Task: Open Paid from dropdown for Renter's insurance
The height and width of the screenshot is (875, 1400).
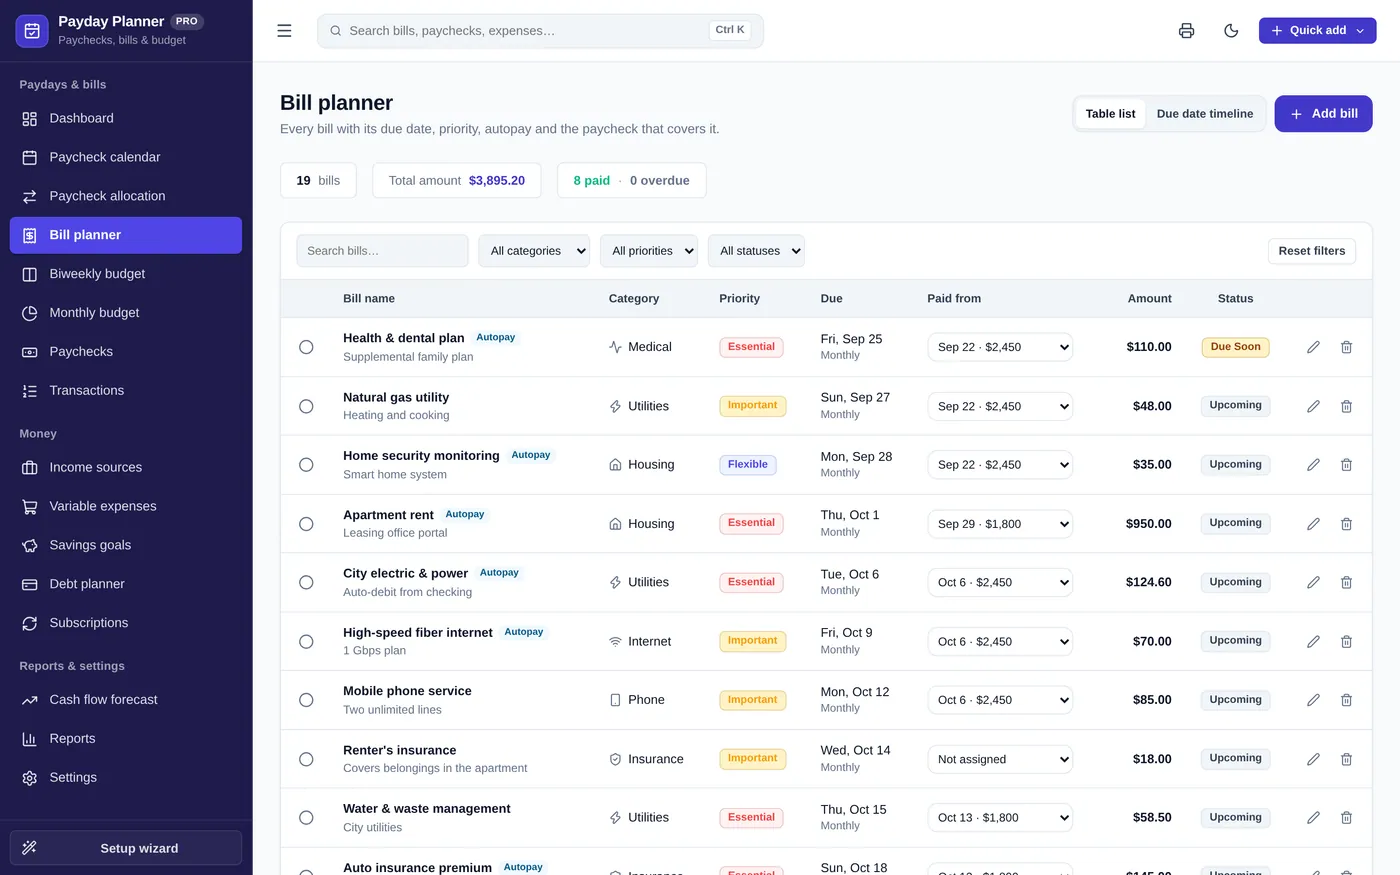Action: click(1000, 759)
